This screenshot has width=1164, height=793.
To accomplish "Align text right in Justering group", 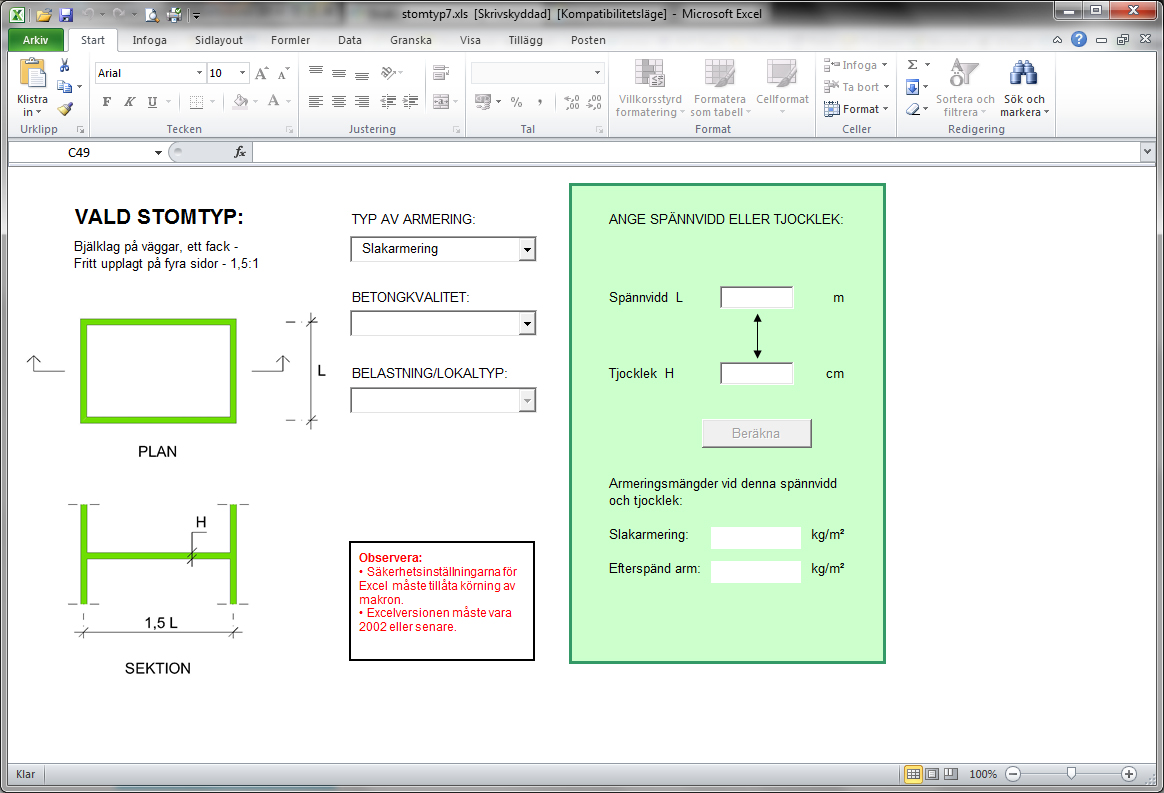I will [x=362, y=102].
